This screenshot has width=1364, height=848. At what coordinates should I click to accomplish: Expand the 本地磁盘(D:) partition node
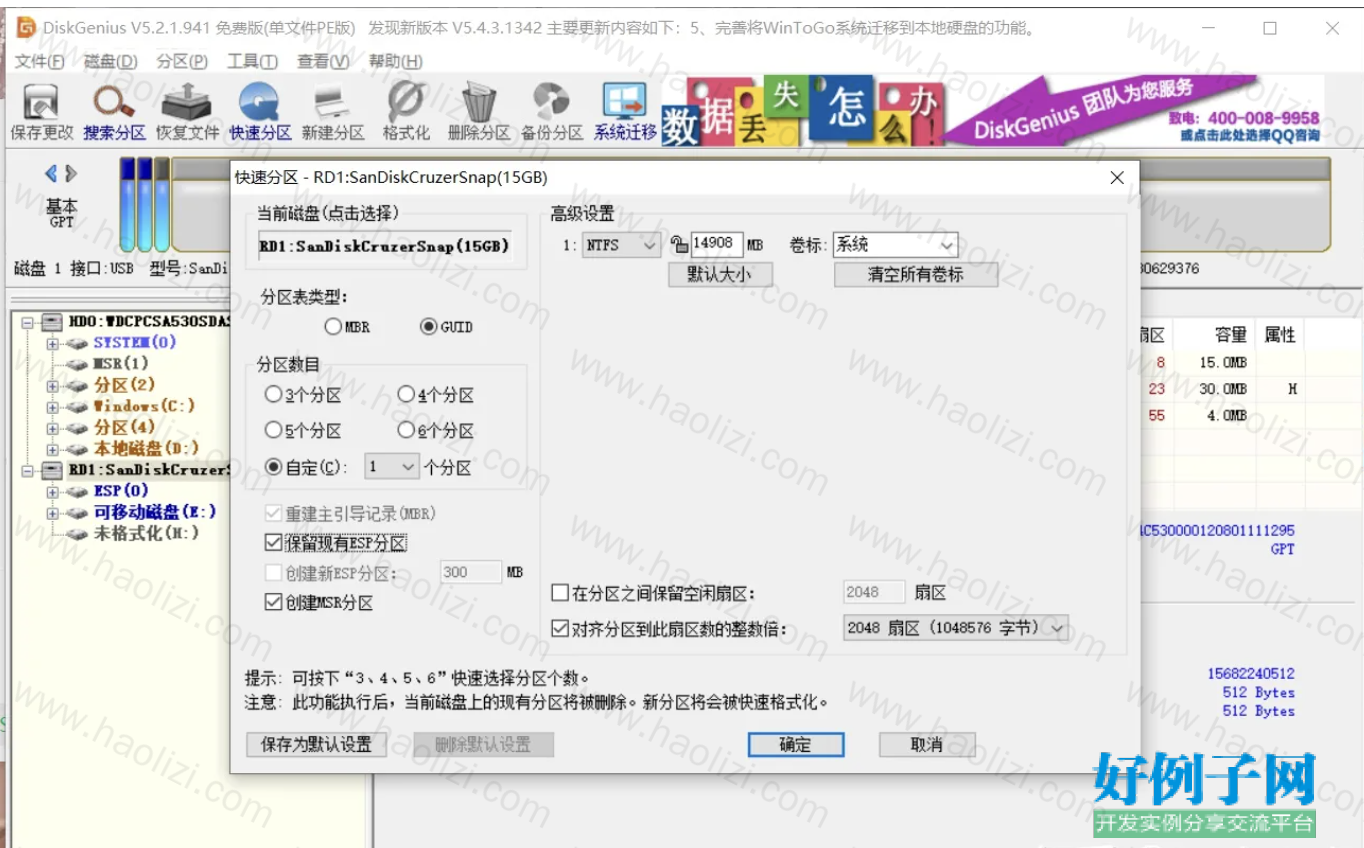point(52,448)
